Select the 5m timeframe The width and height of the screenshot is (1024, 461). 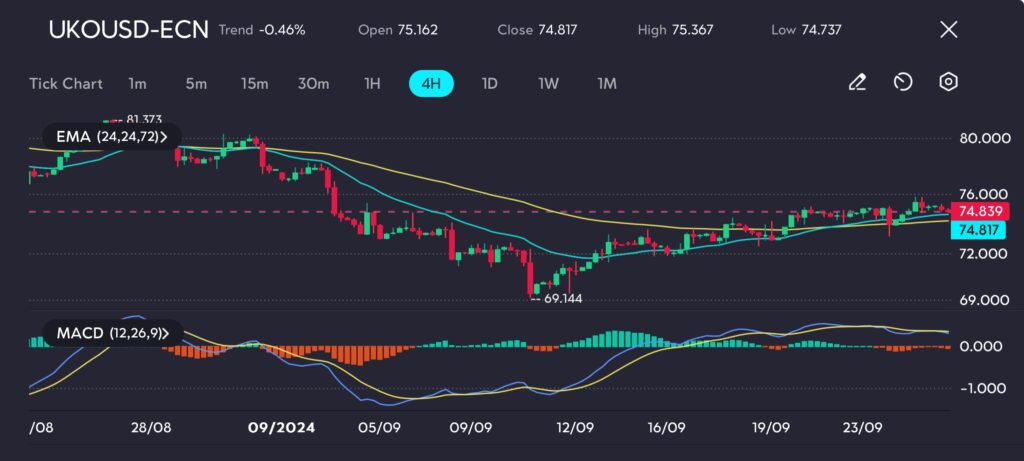tap(196, 83)
